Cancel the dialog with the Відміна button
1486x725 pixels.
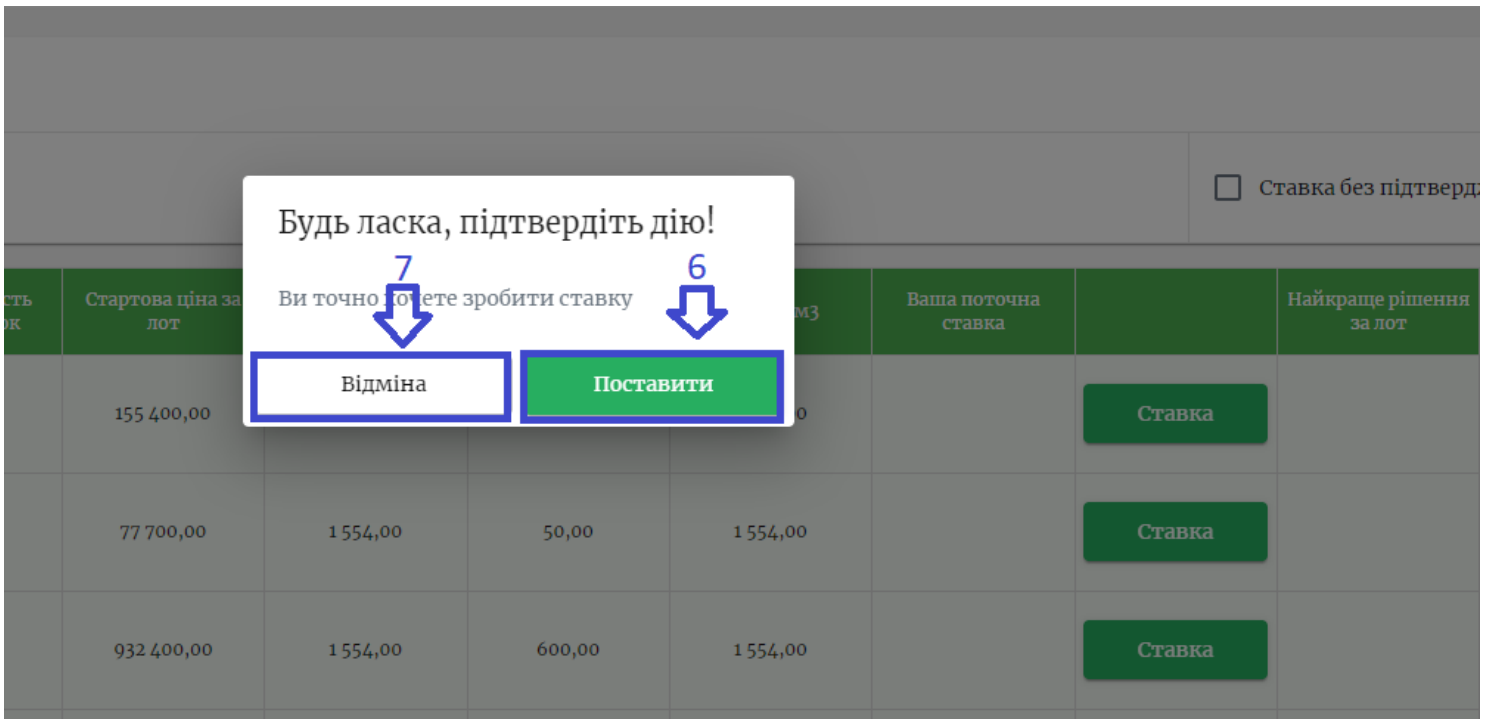[382, 385]
